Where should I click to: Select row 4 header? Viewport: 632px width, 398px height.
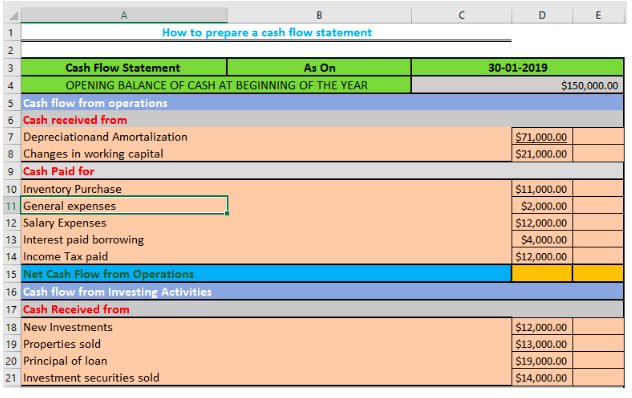point(11,85)
